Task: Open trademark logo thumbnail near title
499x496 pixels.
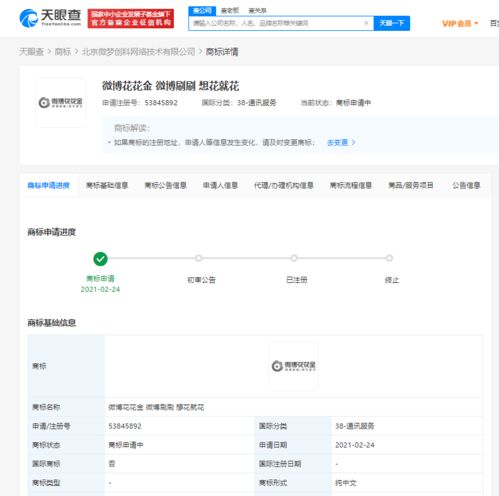Action: coord(61,103)
